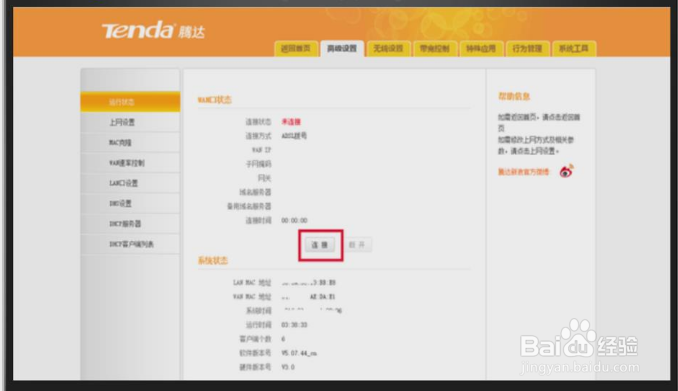Click the client count value 6
The height and width of the screenshot is (391, 678).
(x=283, y=339)
